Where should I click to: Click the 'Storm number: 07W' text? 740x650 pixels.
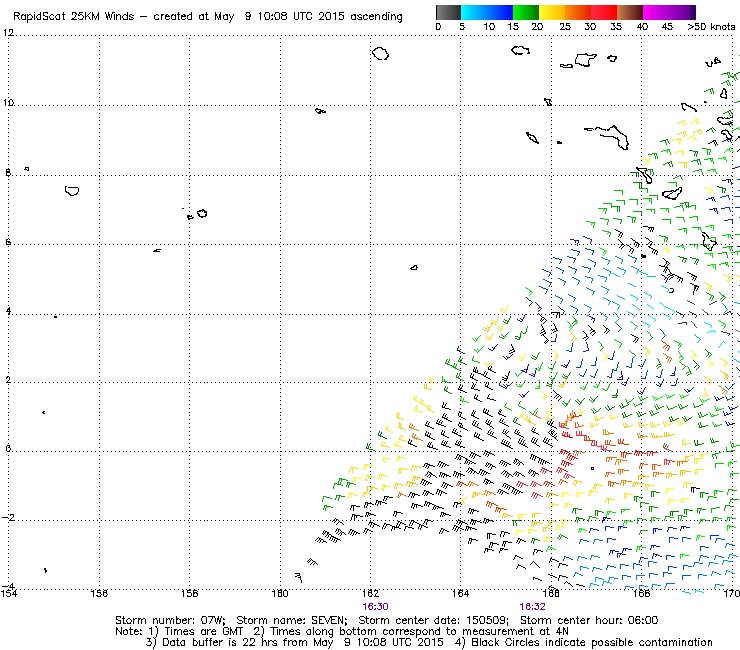[169, 620]
